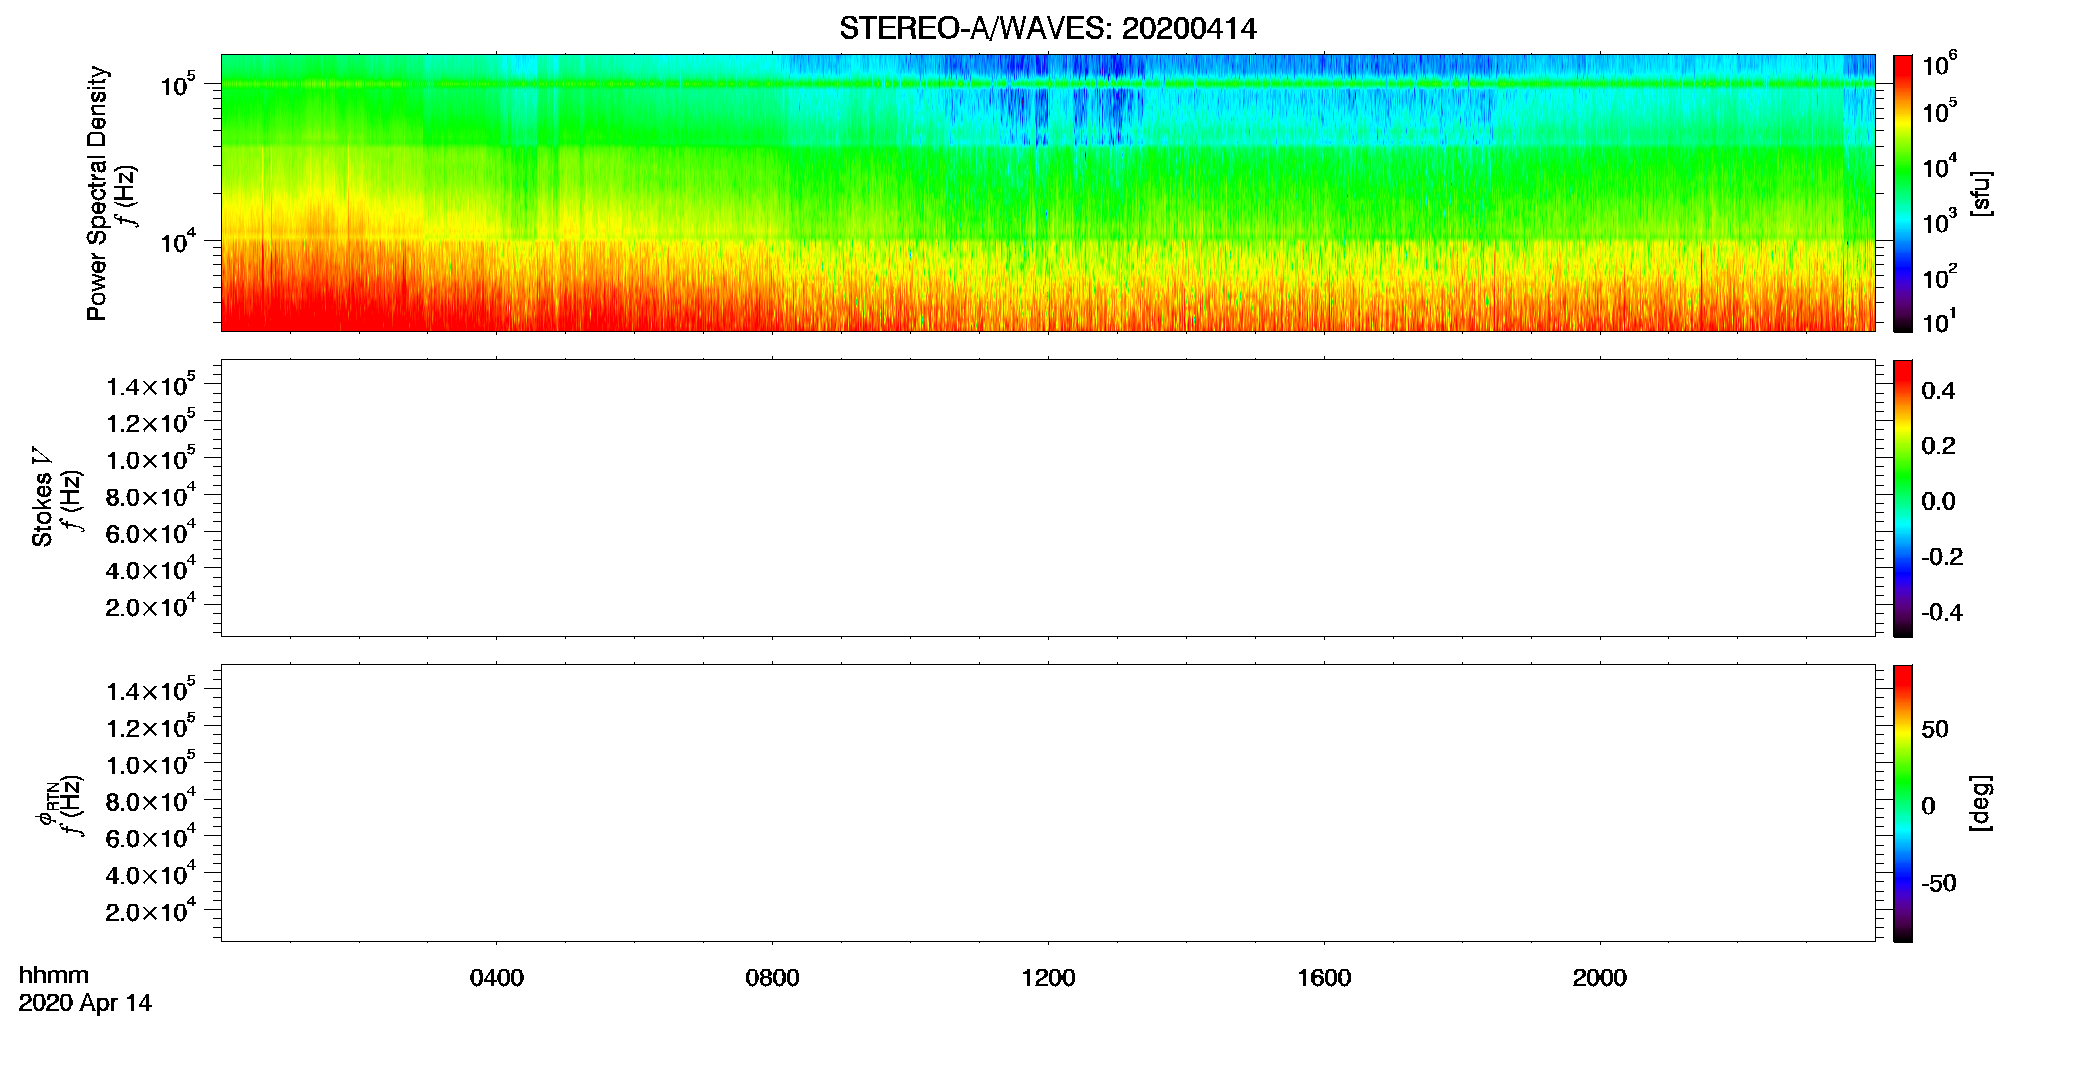Click the 2020 Apr 14 date label
The image size is (2096, 1080).
point(85,1003)
